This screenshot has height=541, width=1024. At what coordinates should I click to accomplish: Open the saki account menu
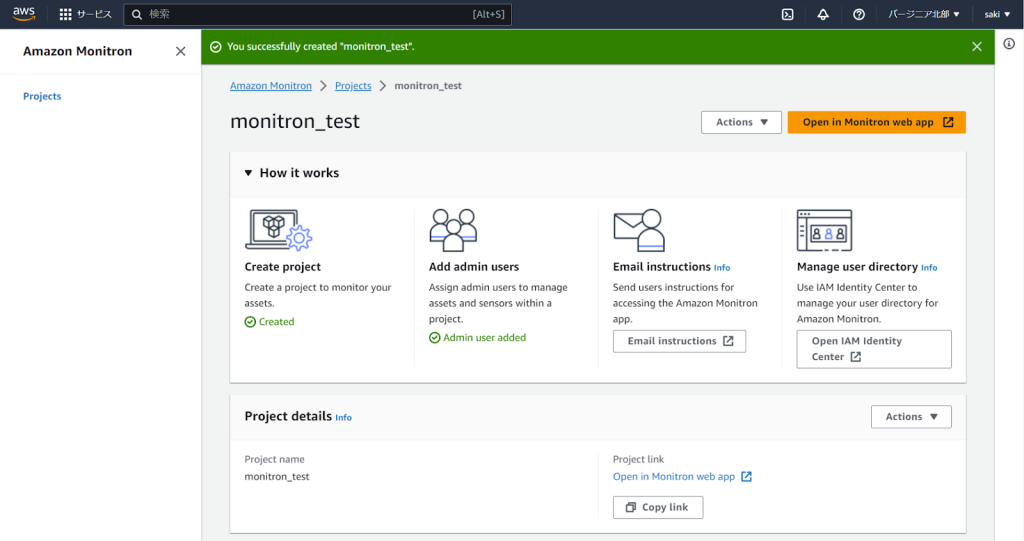tap(997, 14)
